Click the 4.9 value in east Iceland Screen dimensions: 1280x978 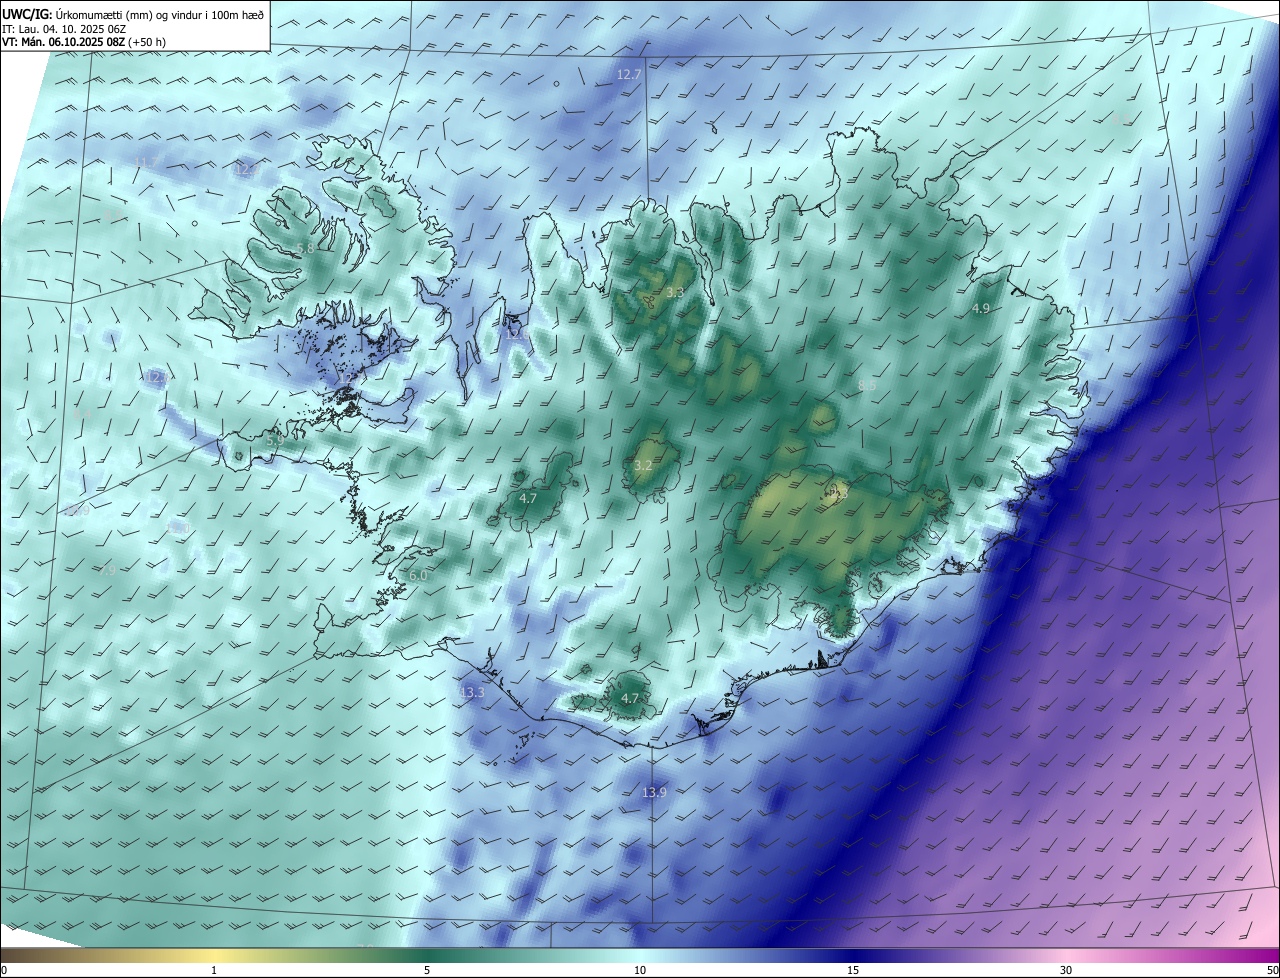point(981,309)
